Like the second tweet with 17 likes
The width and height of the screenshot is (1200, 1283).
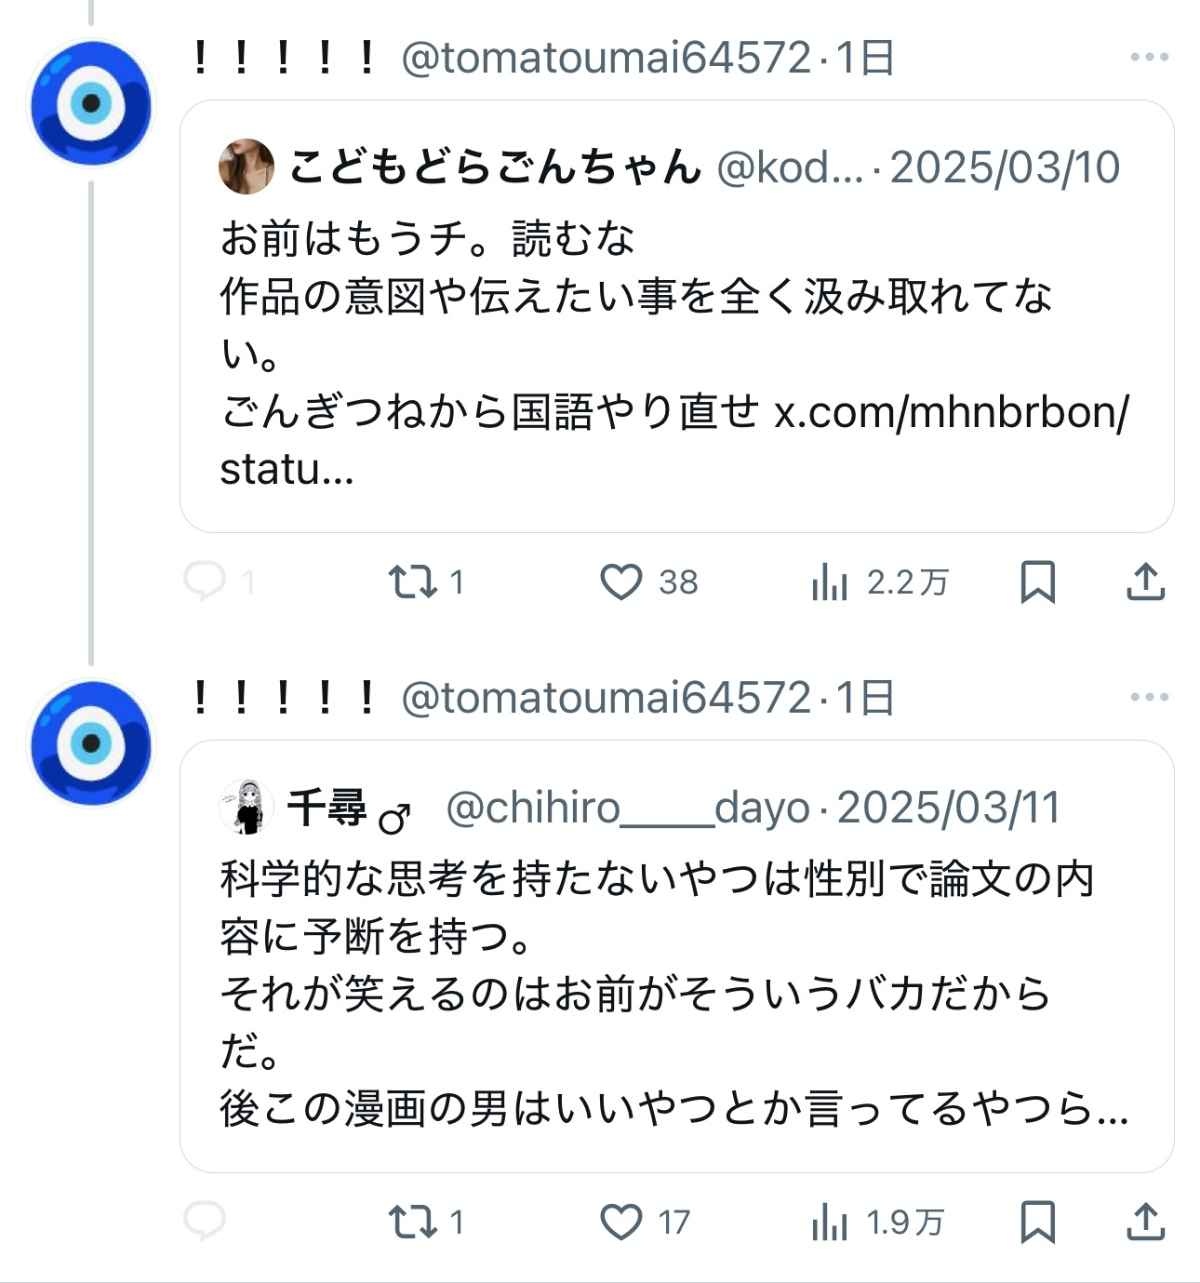[x=621, y=1221]
